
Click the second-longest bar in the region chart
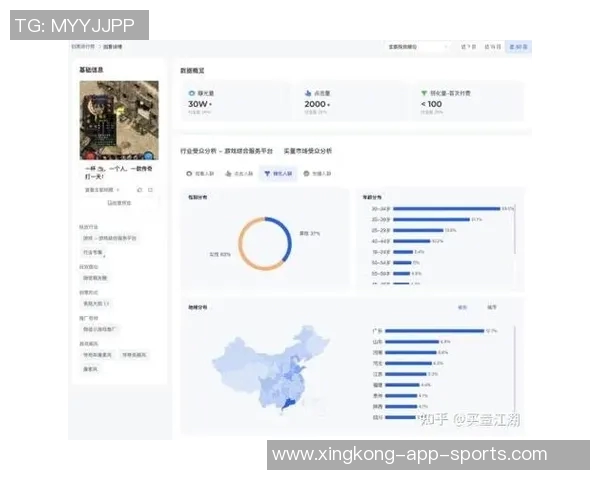[412, 341]
